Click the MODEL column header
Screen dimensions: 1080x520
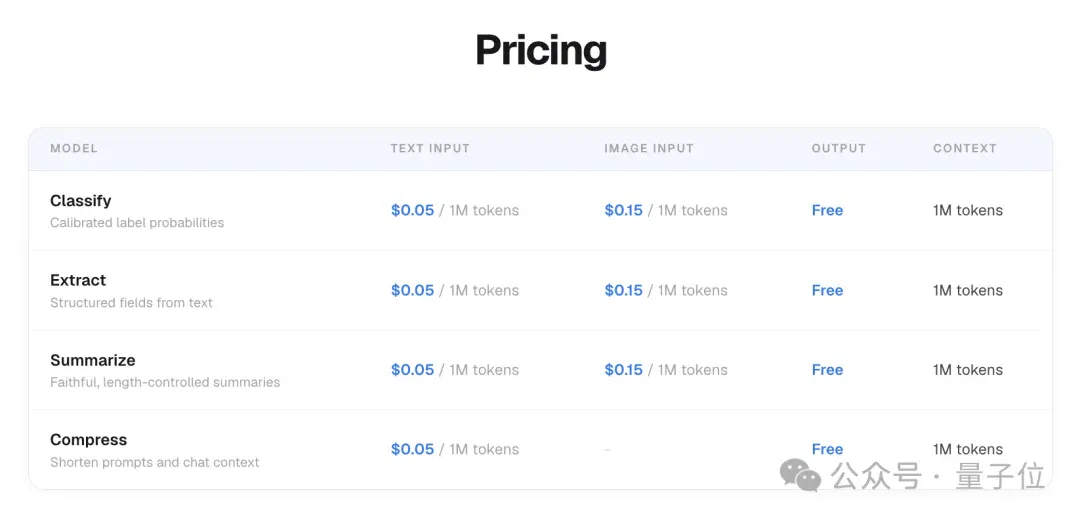coord(74,148)
